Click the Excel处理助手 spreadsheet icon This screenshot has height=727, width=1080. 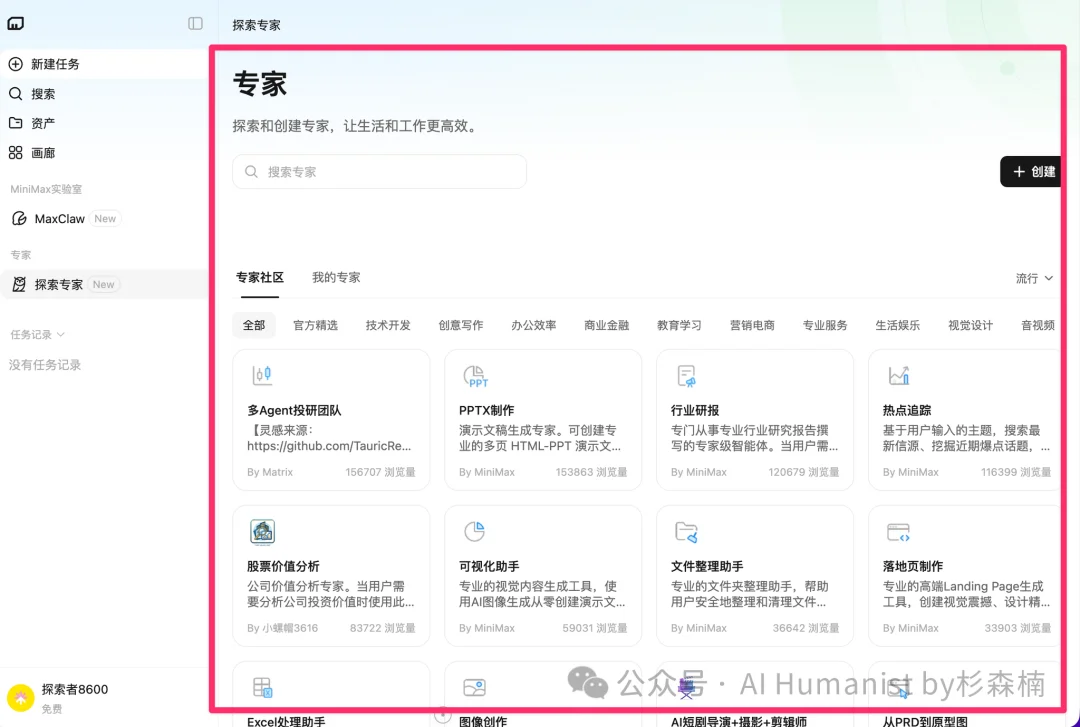coord(262,686)
